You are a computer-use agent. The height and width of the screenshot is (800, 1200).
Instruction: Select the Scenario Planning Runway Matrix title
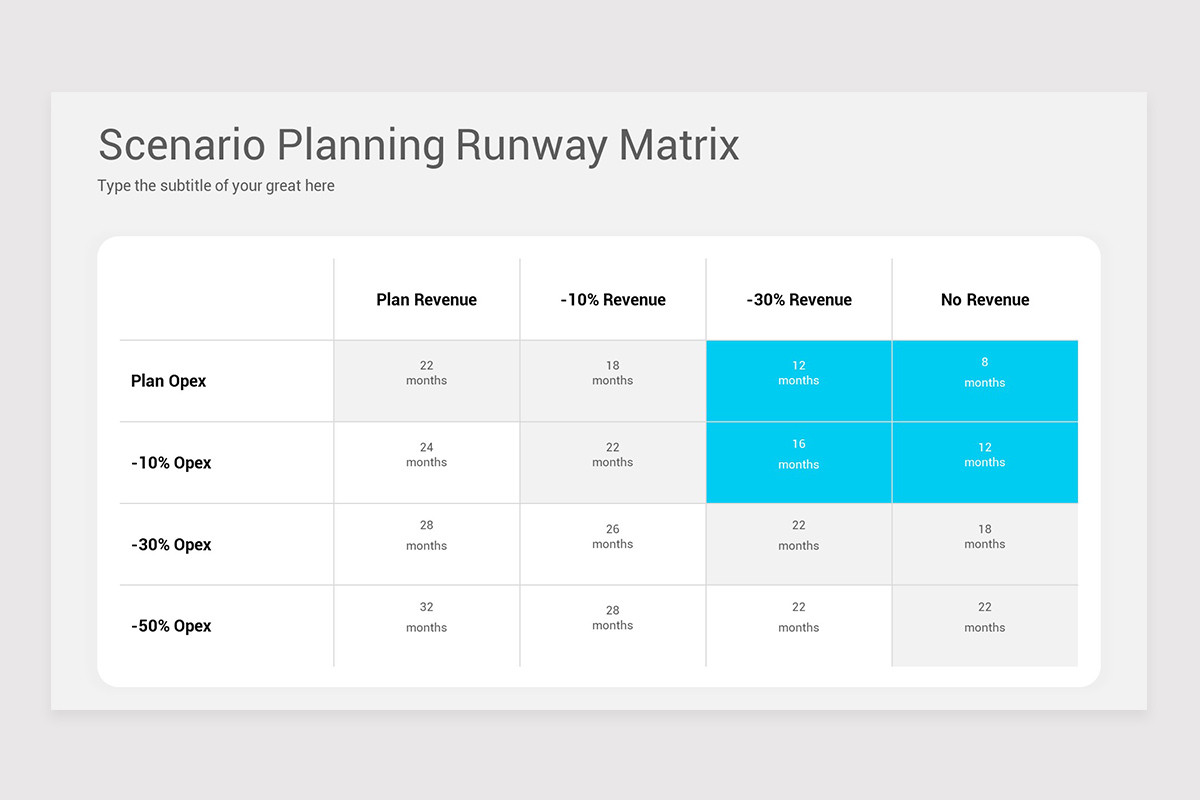[x=419, y=146]
